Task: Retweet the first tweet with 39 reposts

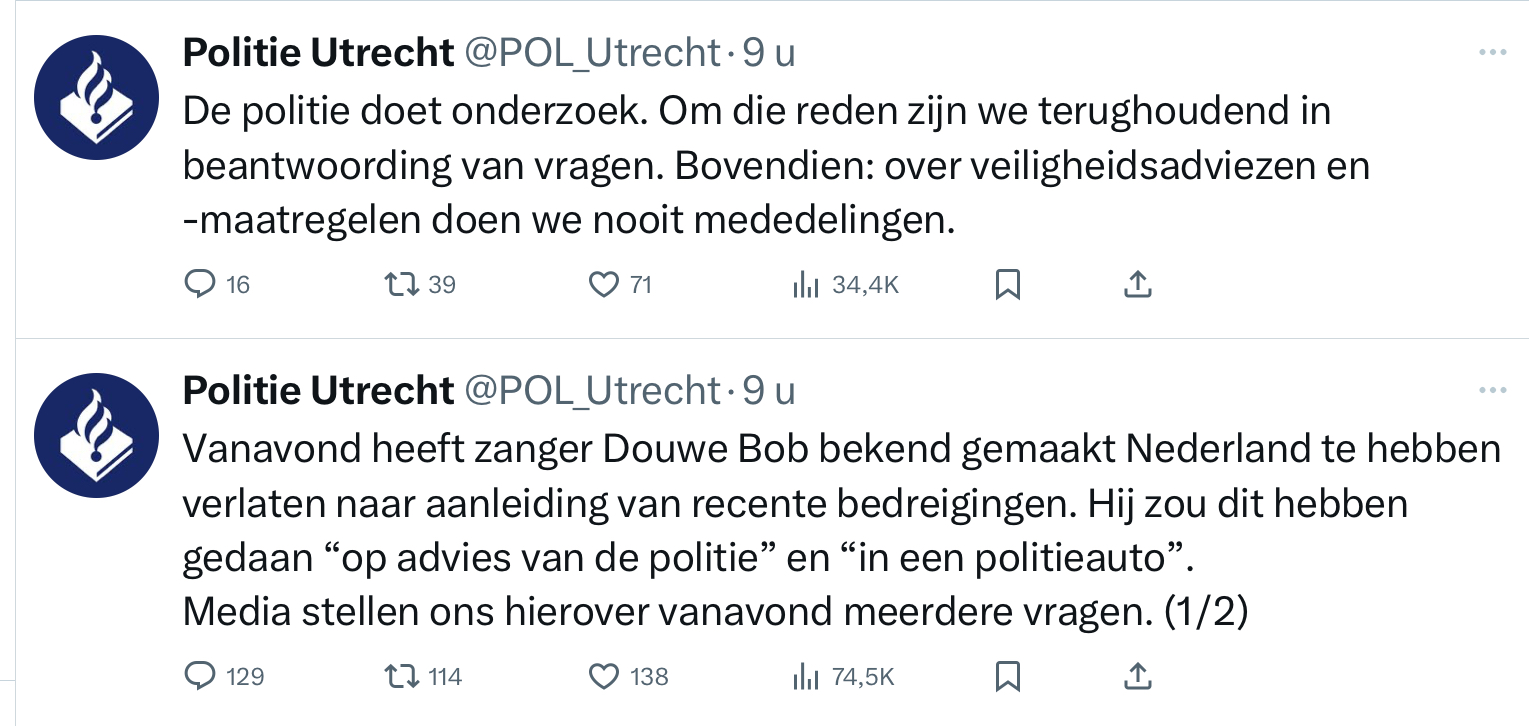Action: [401, 285]
